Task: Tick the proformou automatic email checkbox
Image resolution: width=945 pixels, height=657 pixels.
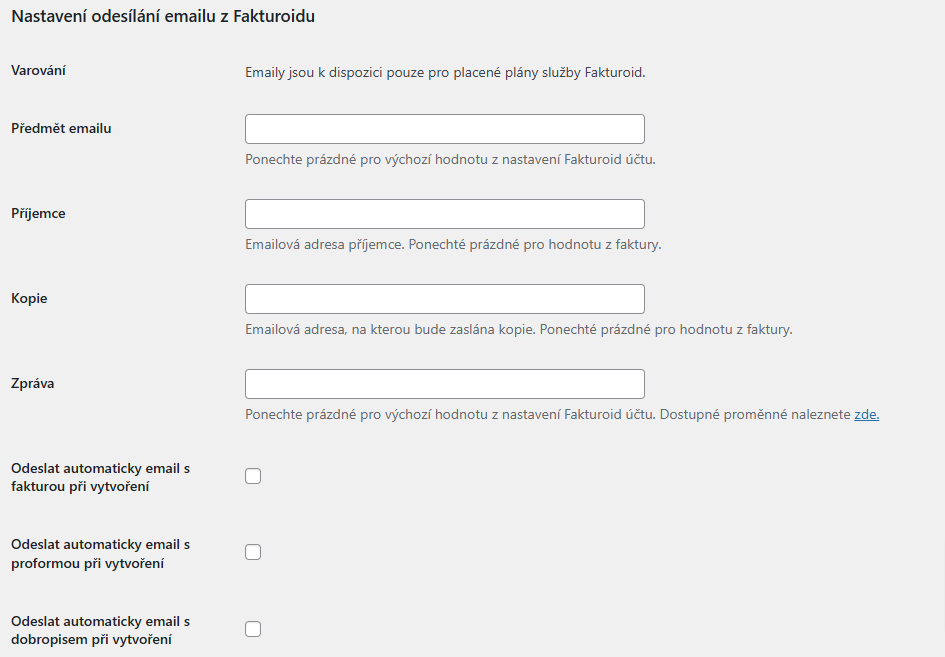Action: [x=253, y=552]
